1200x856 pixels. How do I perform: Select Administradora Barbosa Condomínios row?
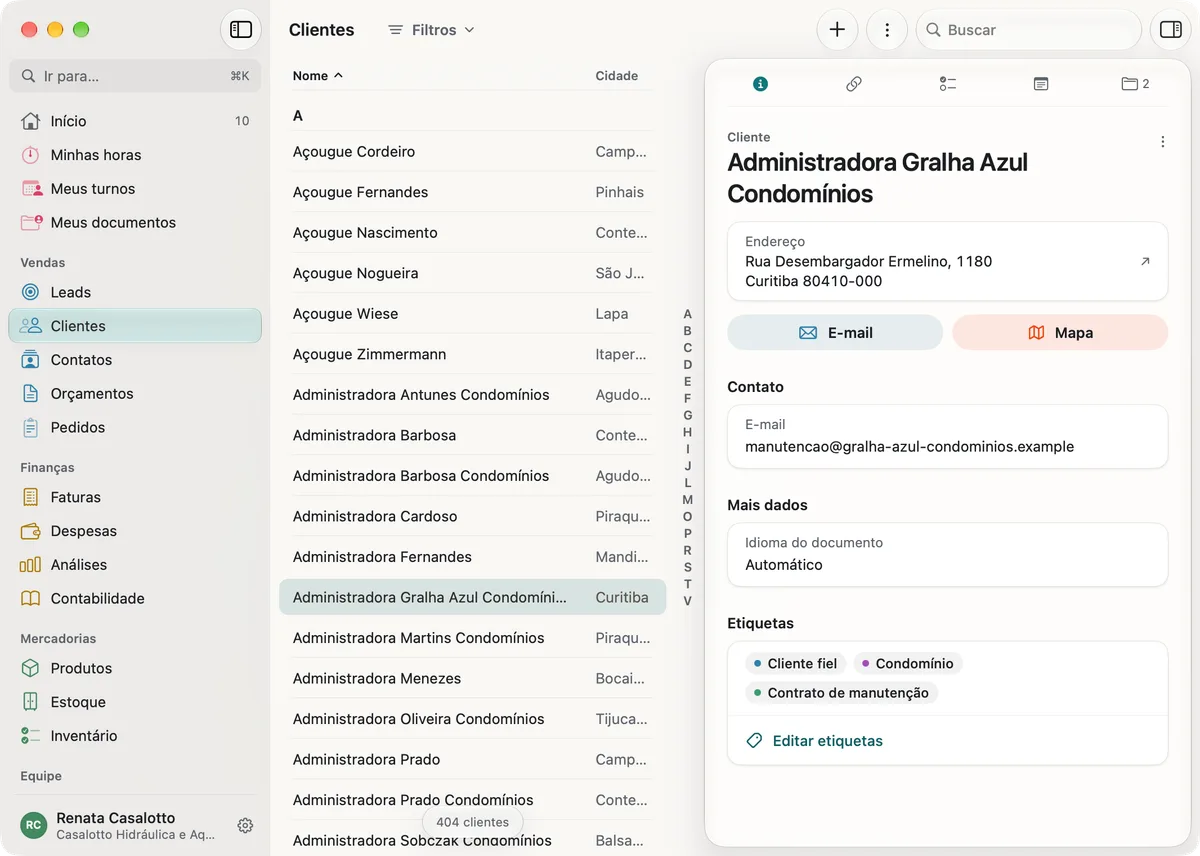(472, 476)
